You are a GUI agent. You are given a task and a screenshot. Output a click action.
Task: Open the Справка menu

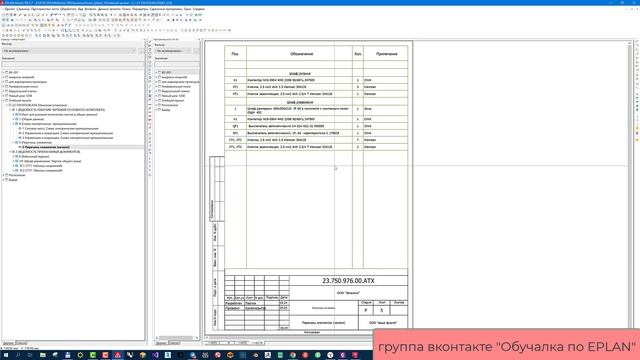(199, 9)
